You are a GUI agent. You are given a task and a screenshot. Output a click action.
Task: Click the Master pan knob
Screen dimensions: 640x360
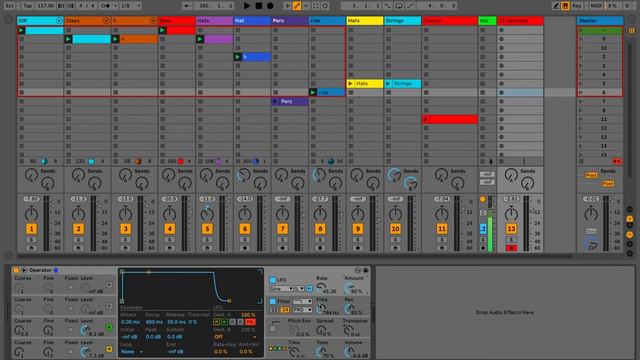pos(591,214)
